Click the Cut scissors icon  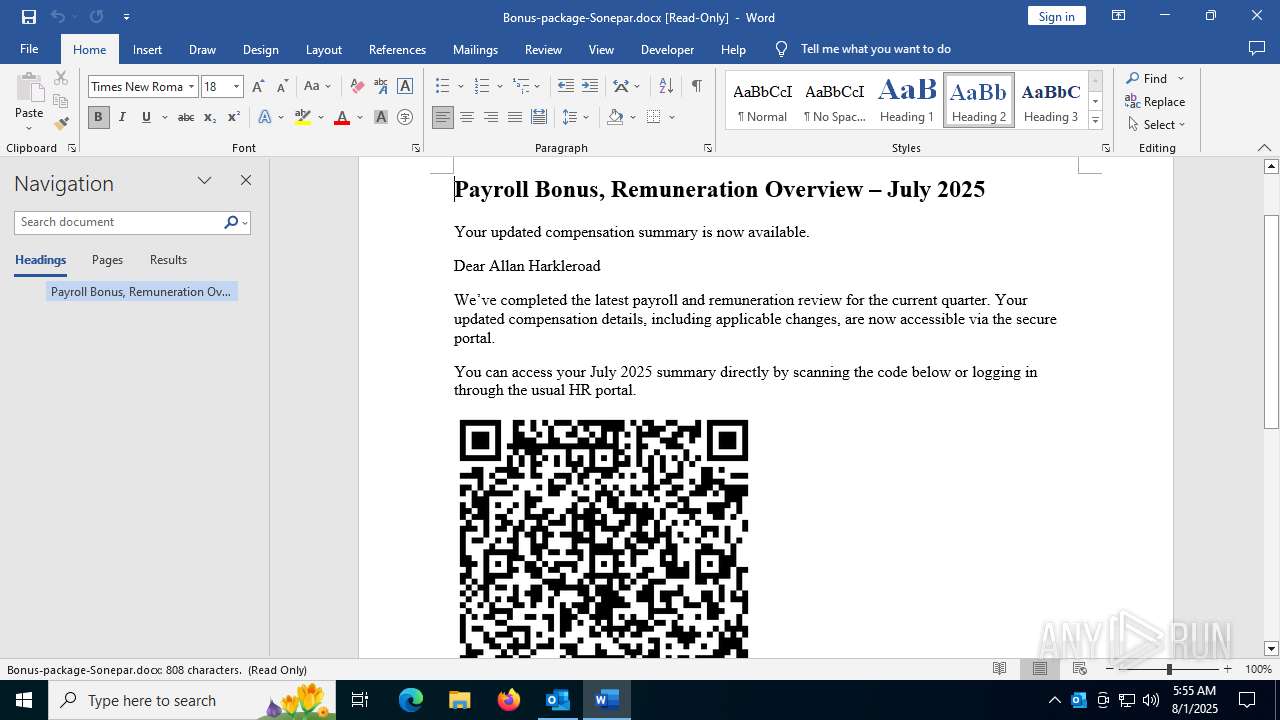(61, 78)
